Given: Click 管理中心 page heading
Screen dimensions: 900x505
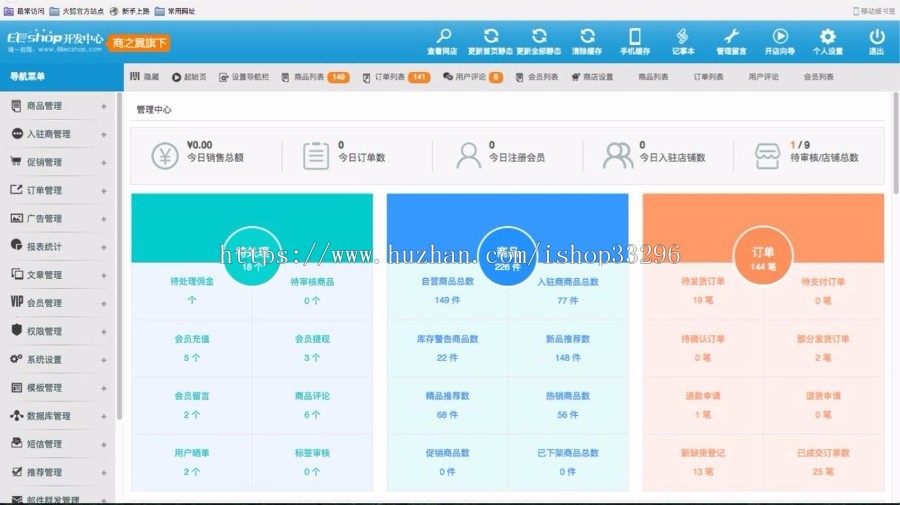Looking at the screenshot, I should click(154, 110).
